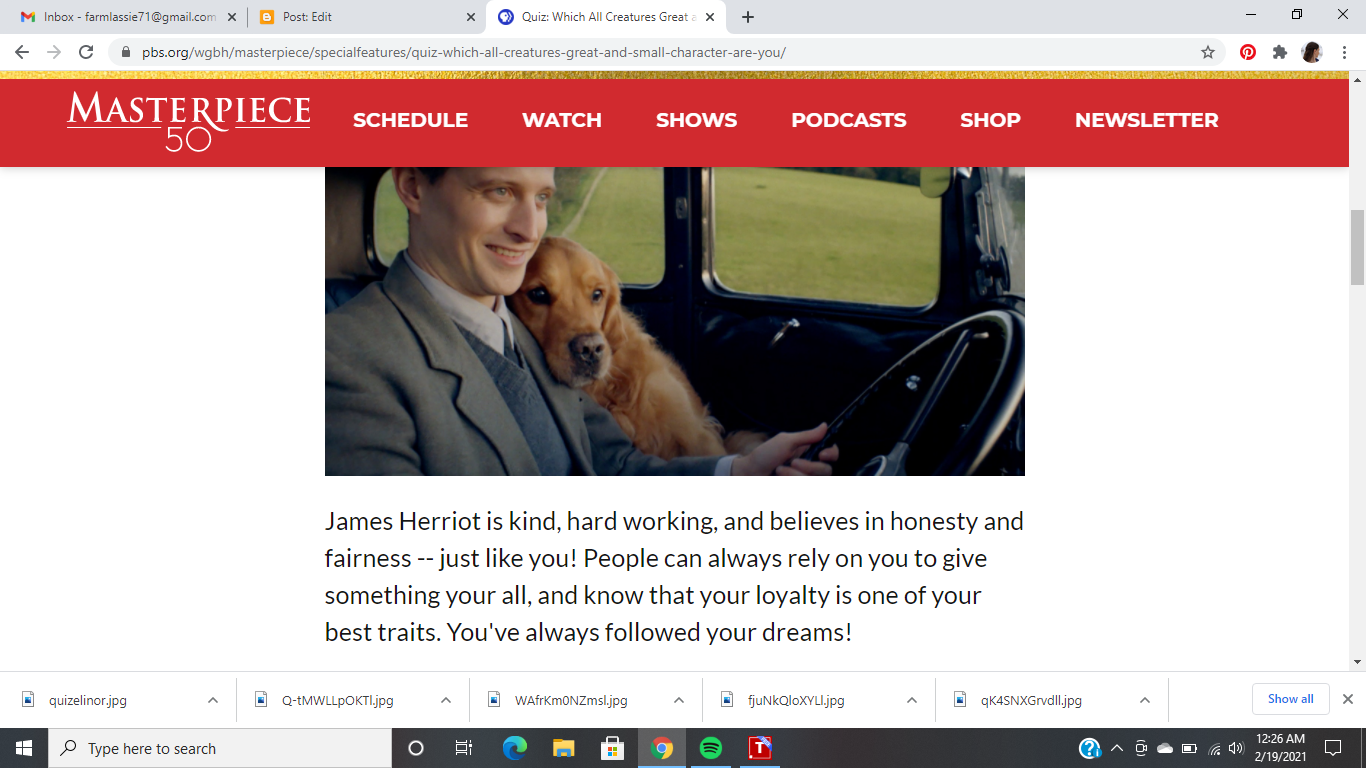Click the browser back arrow
The height and width of the screenshot is (768, 1366).
click(22, 52)
